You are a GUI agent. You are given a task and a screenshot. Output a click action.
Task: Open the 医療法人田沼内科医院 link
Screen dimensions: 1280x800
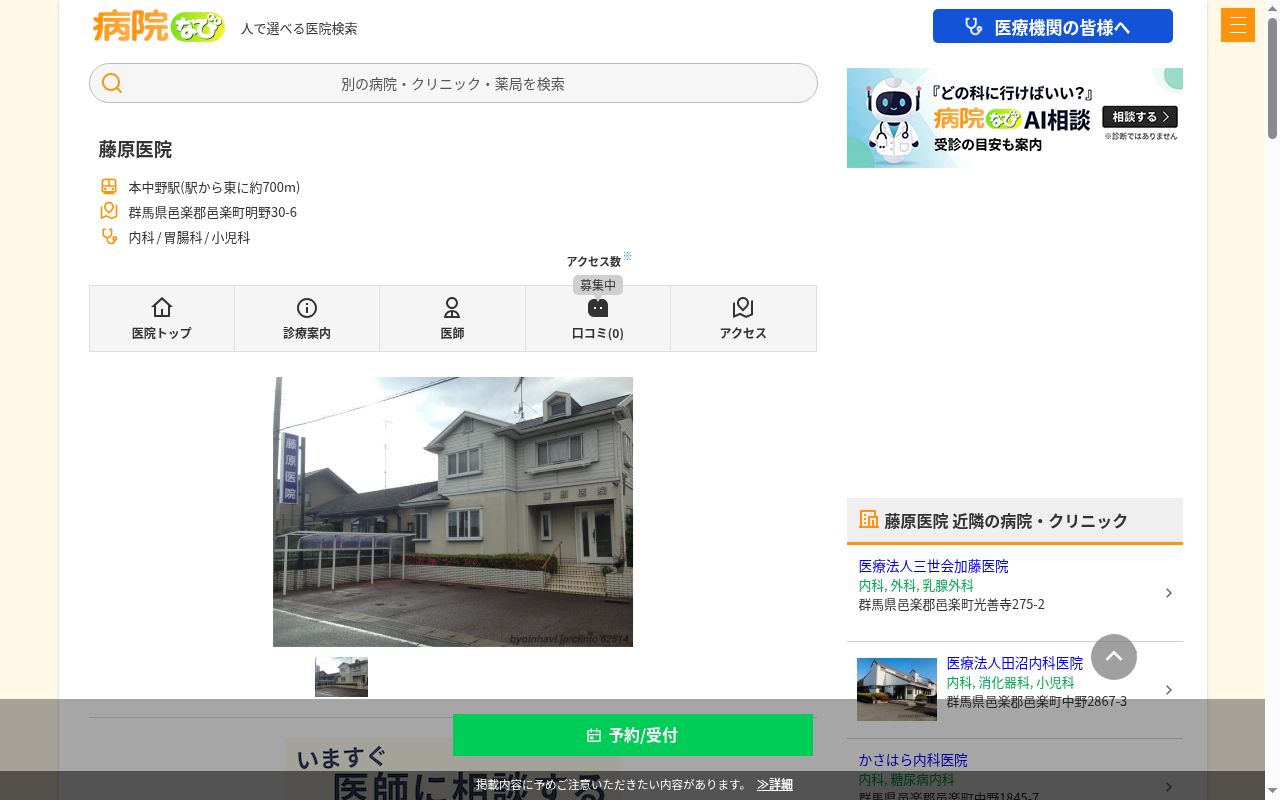1015,663
